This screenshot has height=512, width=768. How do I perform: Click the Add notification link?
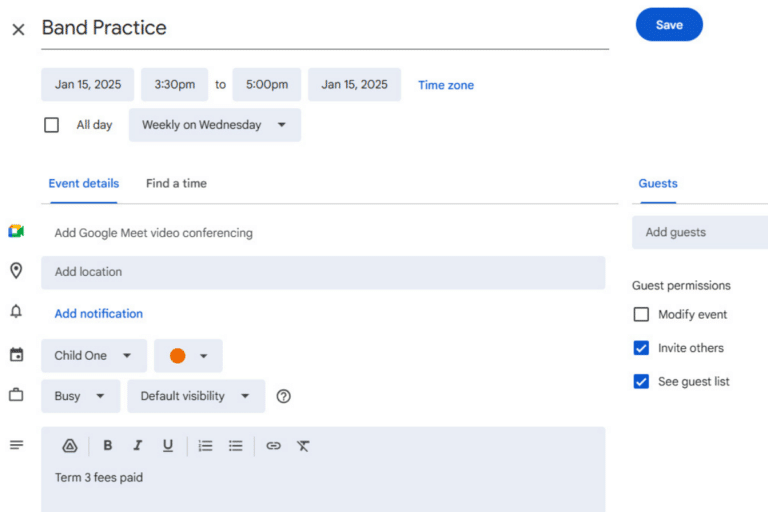point(98,314)
